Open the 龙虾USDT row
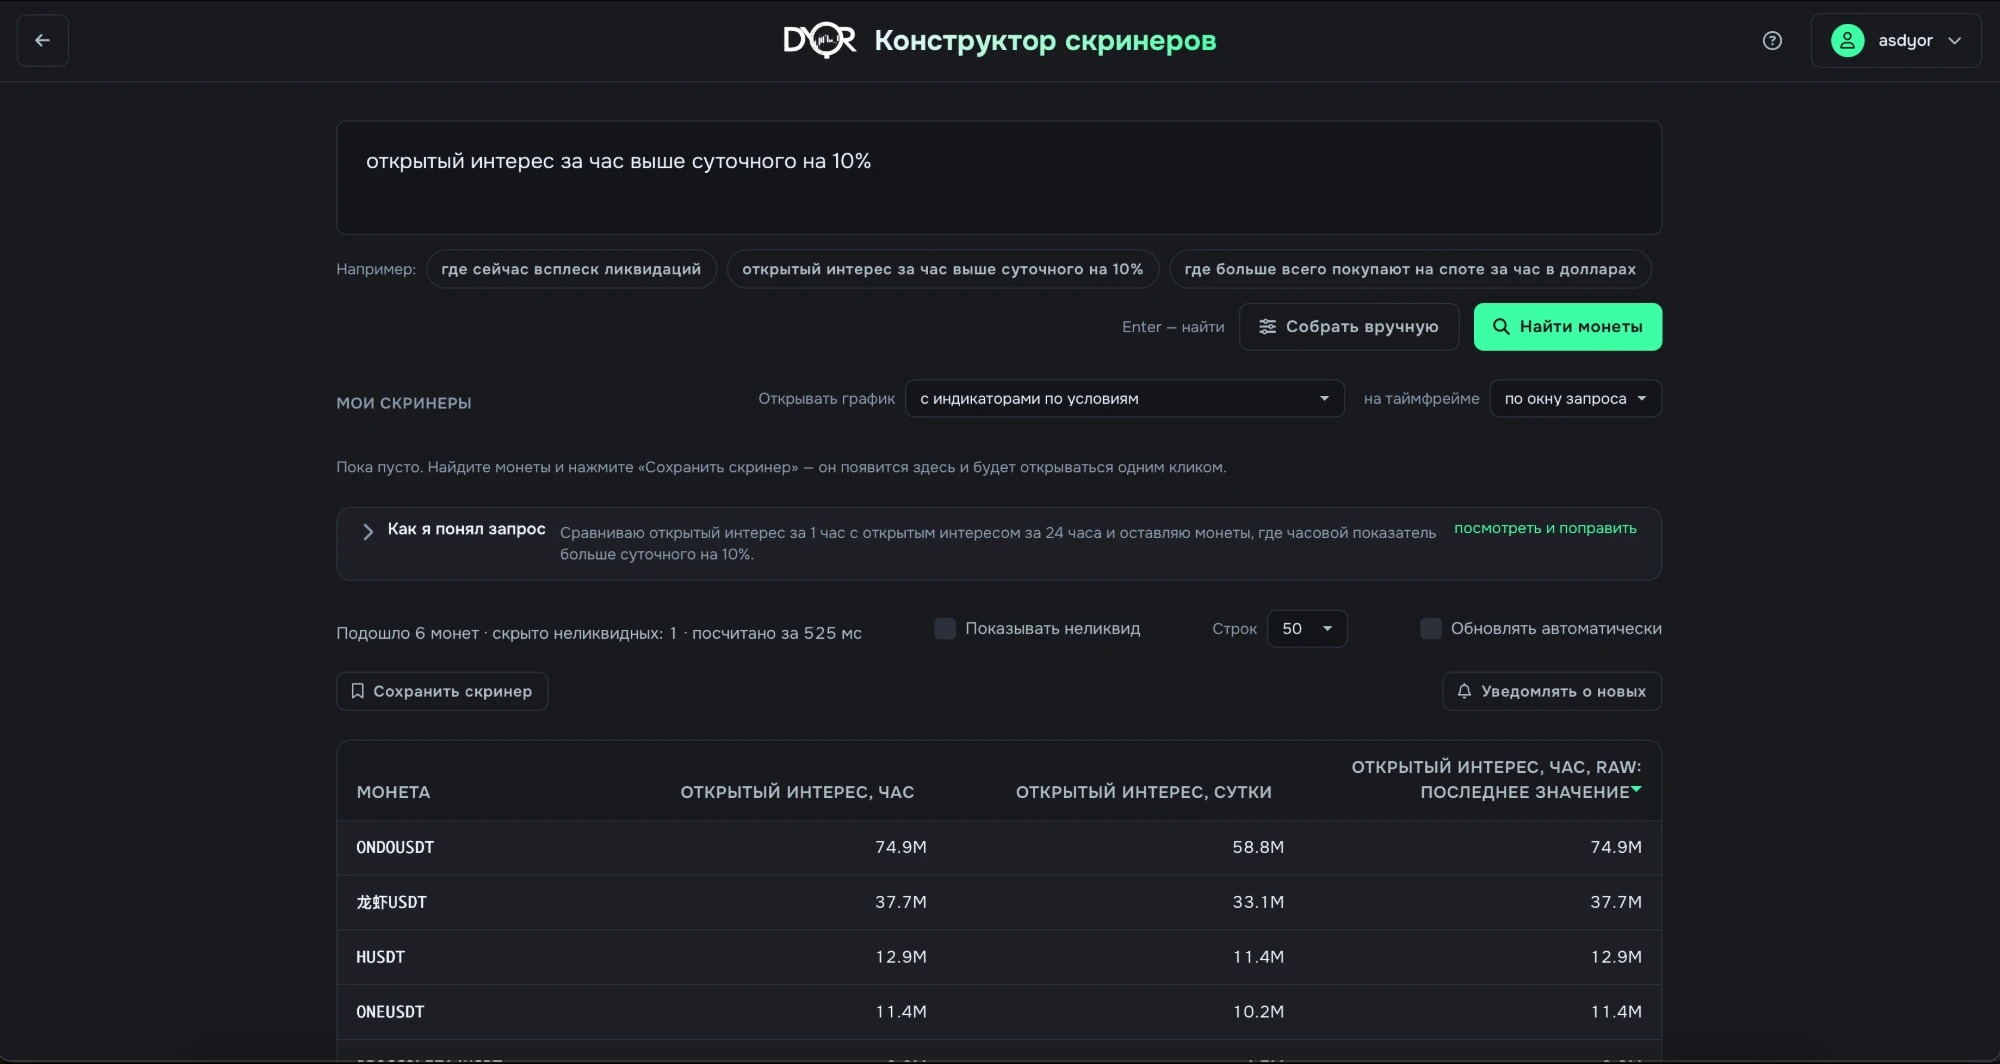The height and width of the screenshot is (1064, 2000). (999, 902)
